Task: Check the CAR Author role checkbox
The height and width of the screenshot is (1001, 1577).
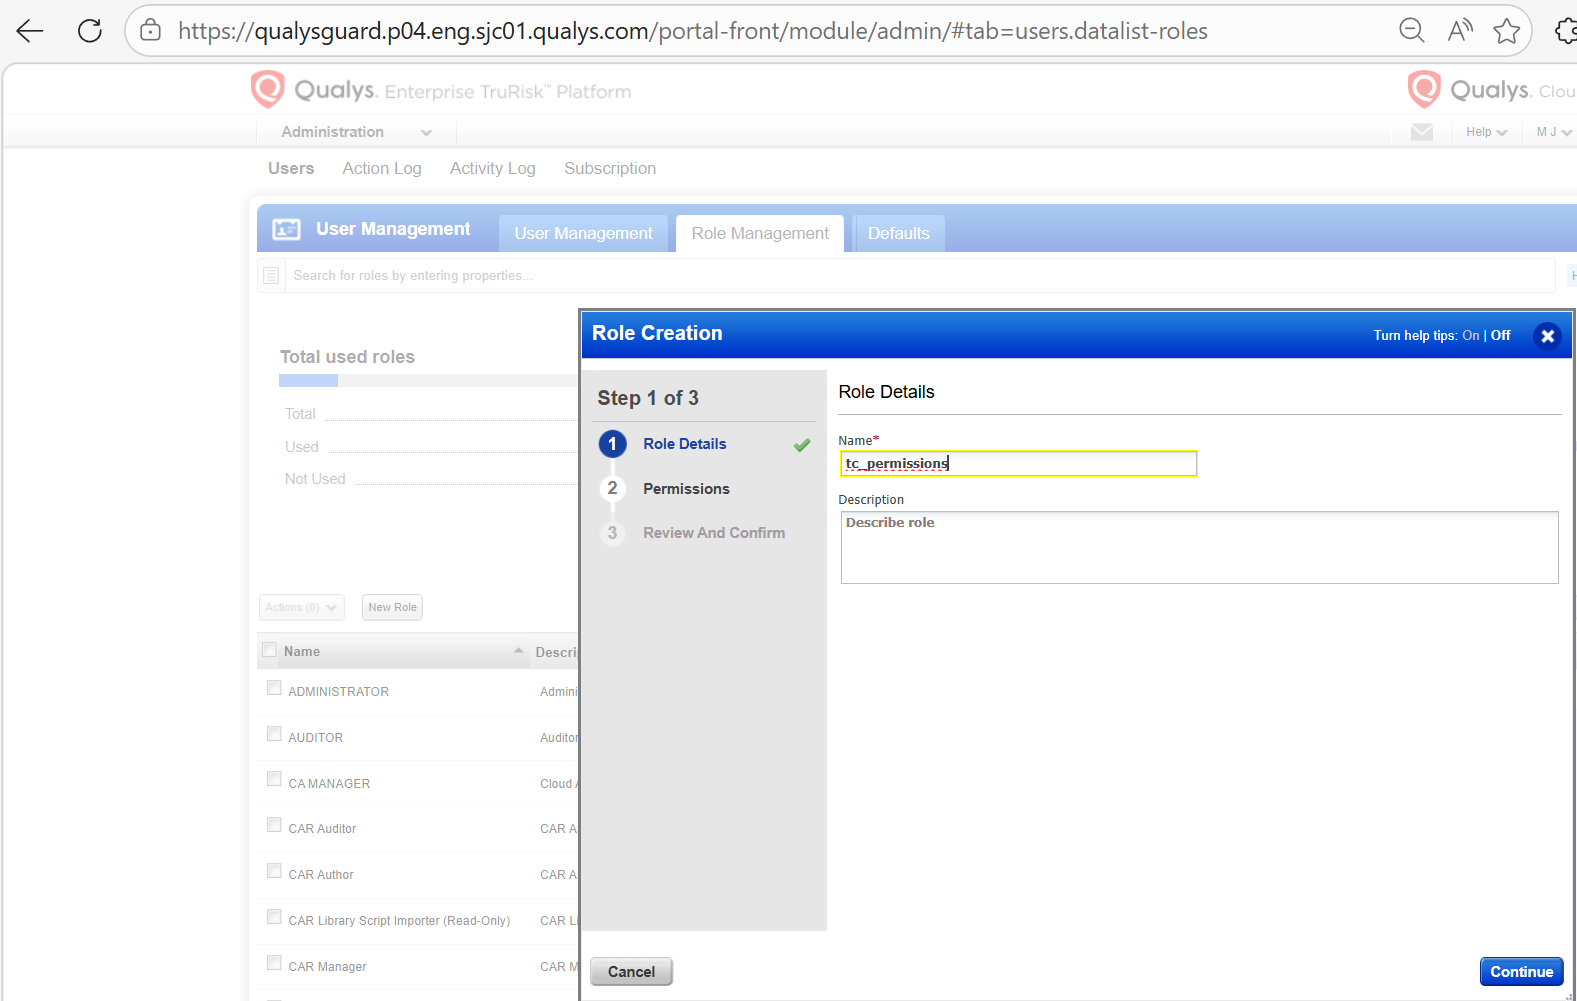Action: click(x=274, y=871)
